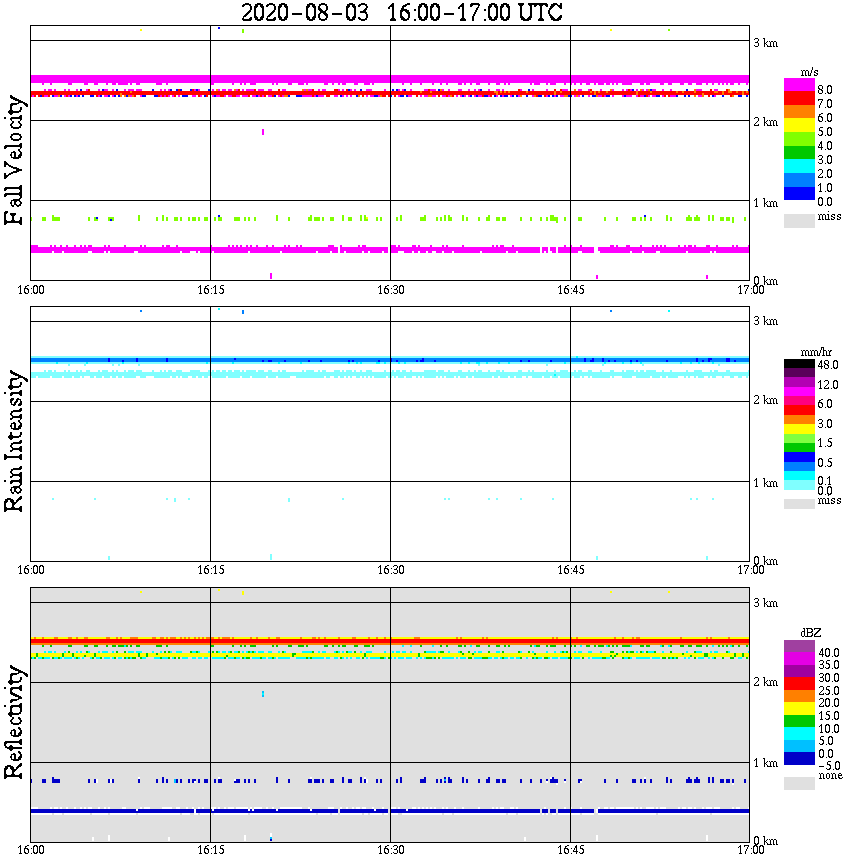Click the red swatch in the dBZ legend

coord(799,683)
